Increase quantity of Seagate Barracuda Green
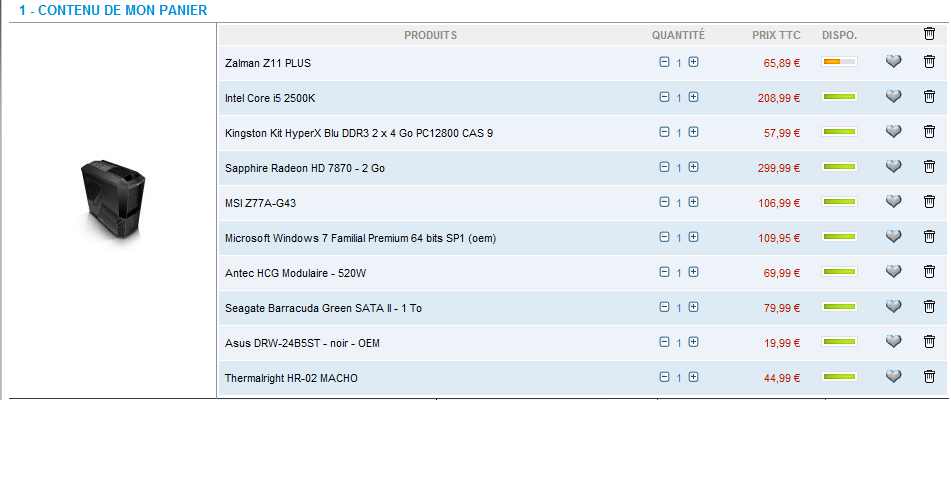 point(693,307)
